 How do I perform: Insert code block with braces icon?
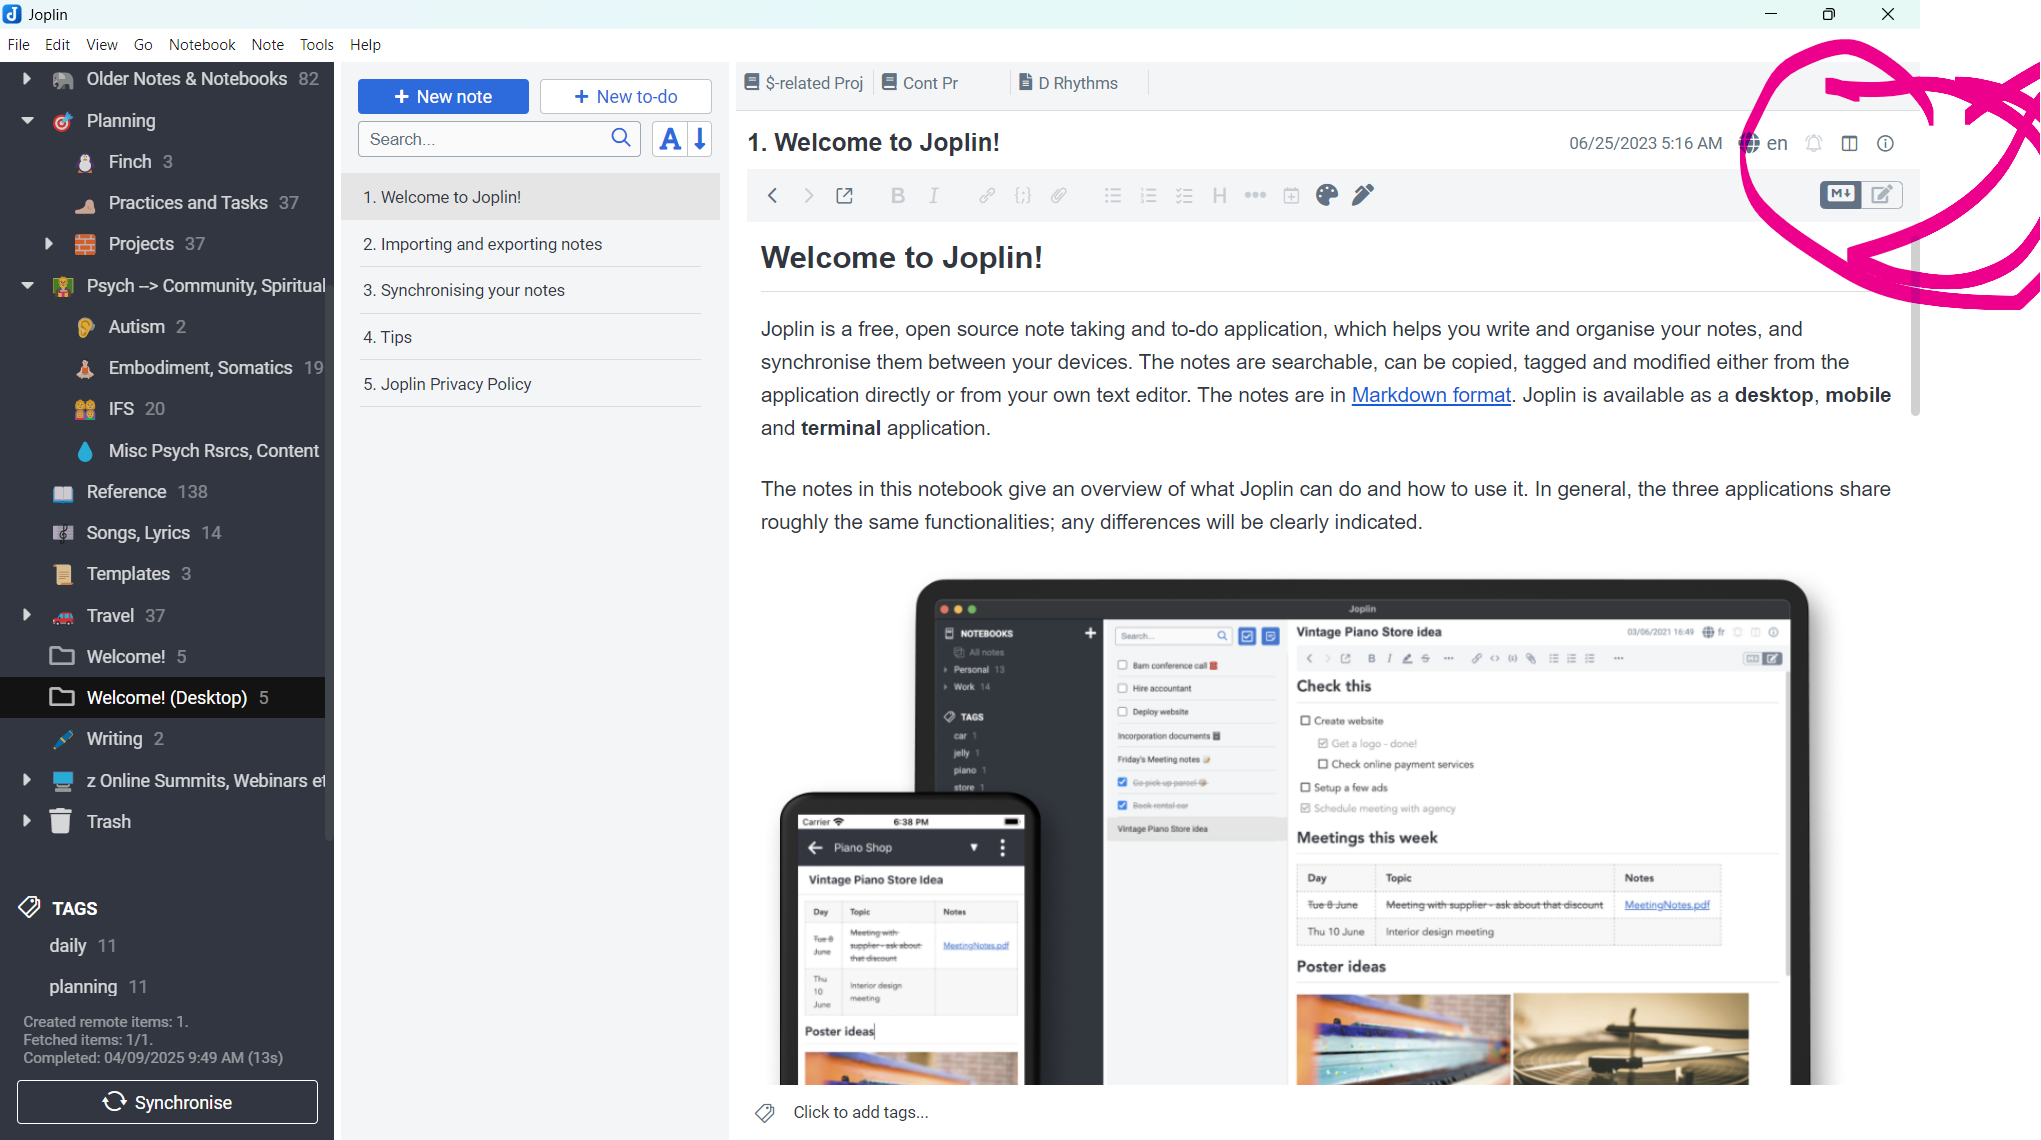1022,195
